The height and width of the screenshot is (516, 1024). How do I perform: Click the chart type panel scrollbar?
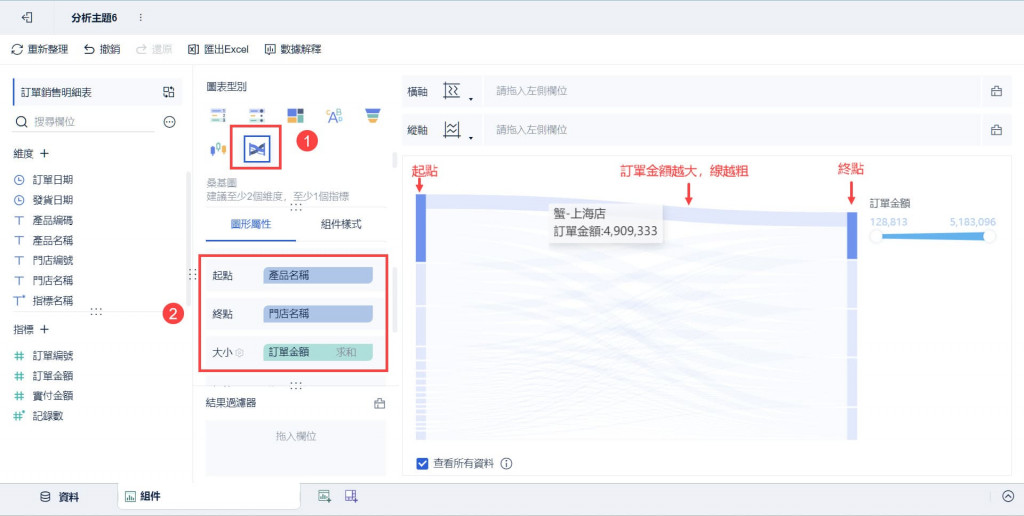pyautogui.click(x=394, y=159)
